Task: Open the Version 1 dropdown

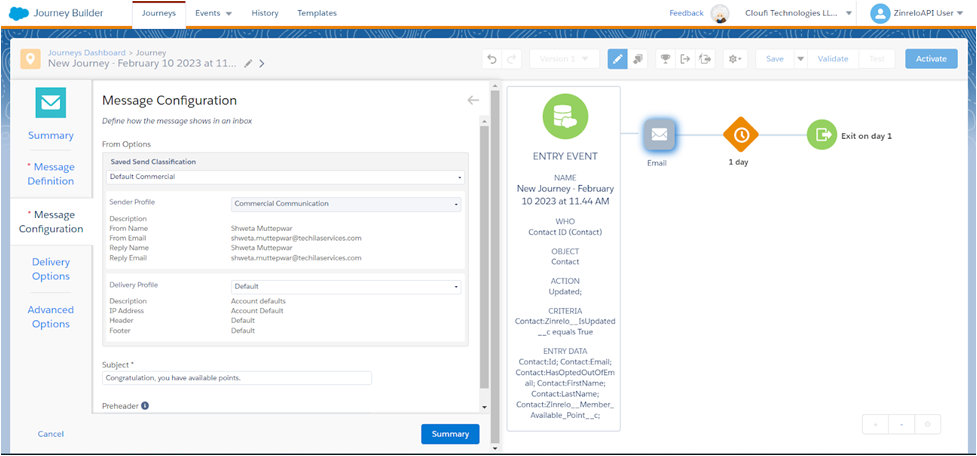Action: click(x=565, y=59)
